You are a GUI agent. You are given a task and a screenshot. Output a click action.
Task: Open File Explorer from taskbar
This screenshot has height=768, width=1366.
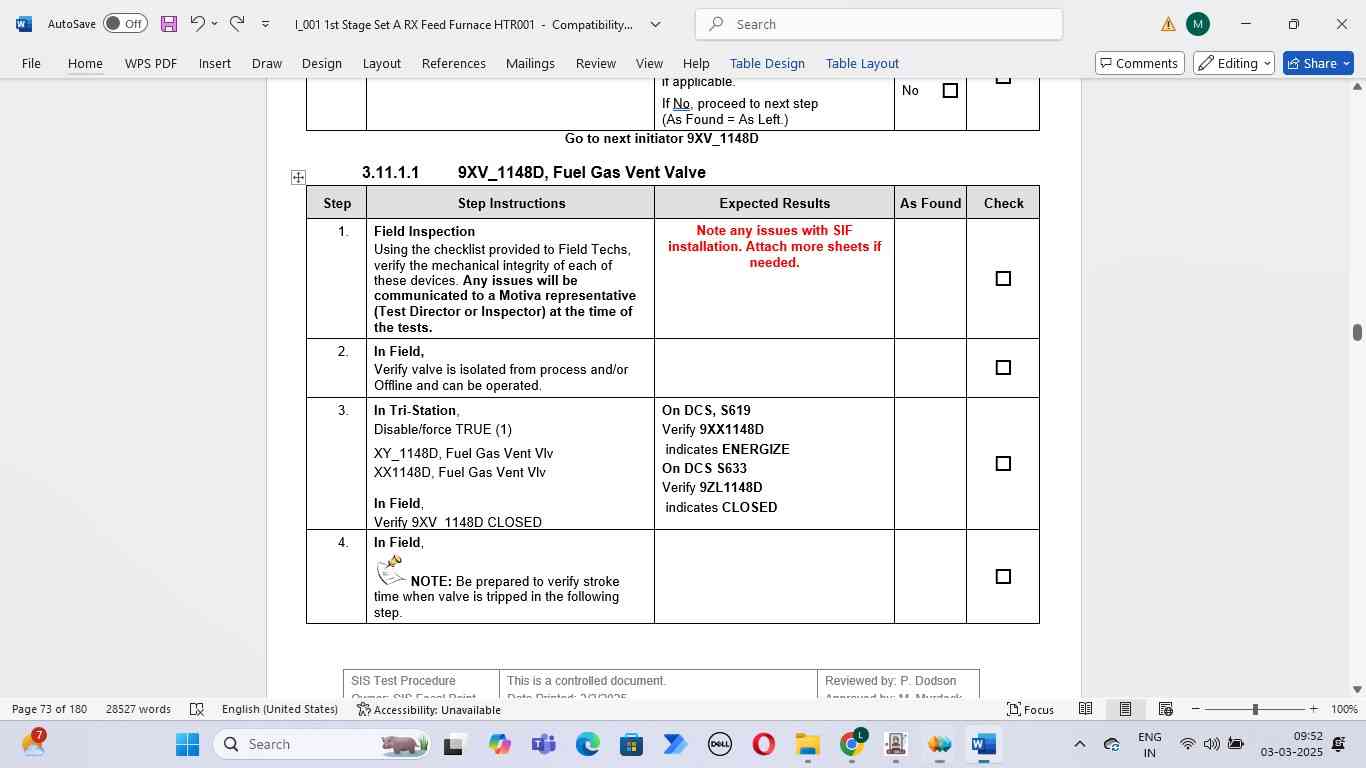(808, 744)
